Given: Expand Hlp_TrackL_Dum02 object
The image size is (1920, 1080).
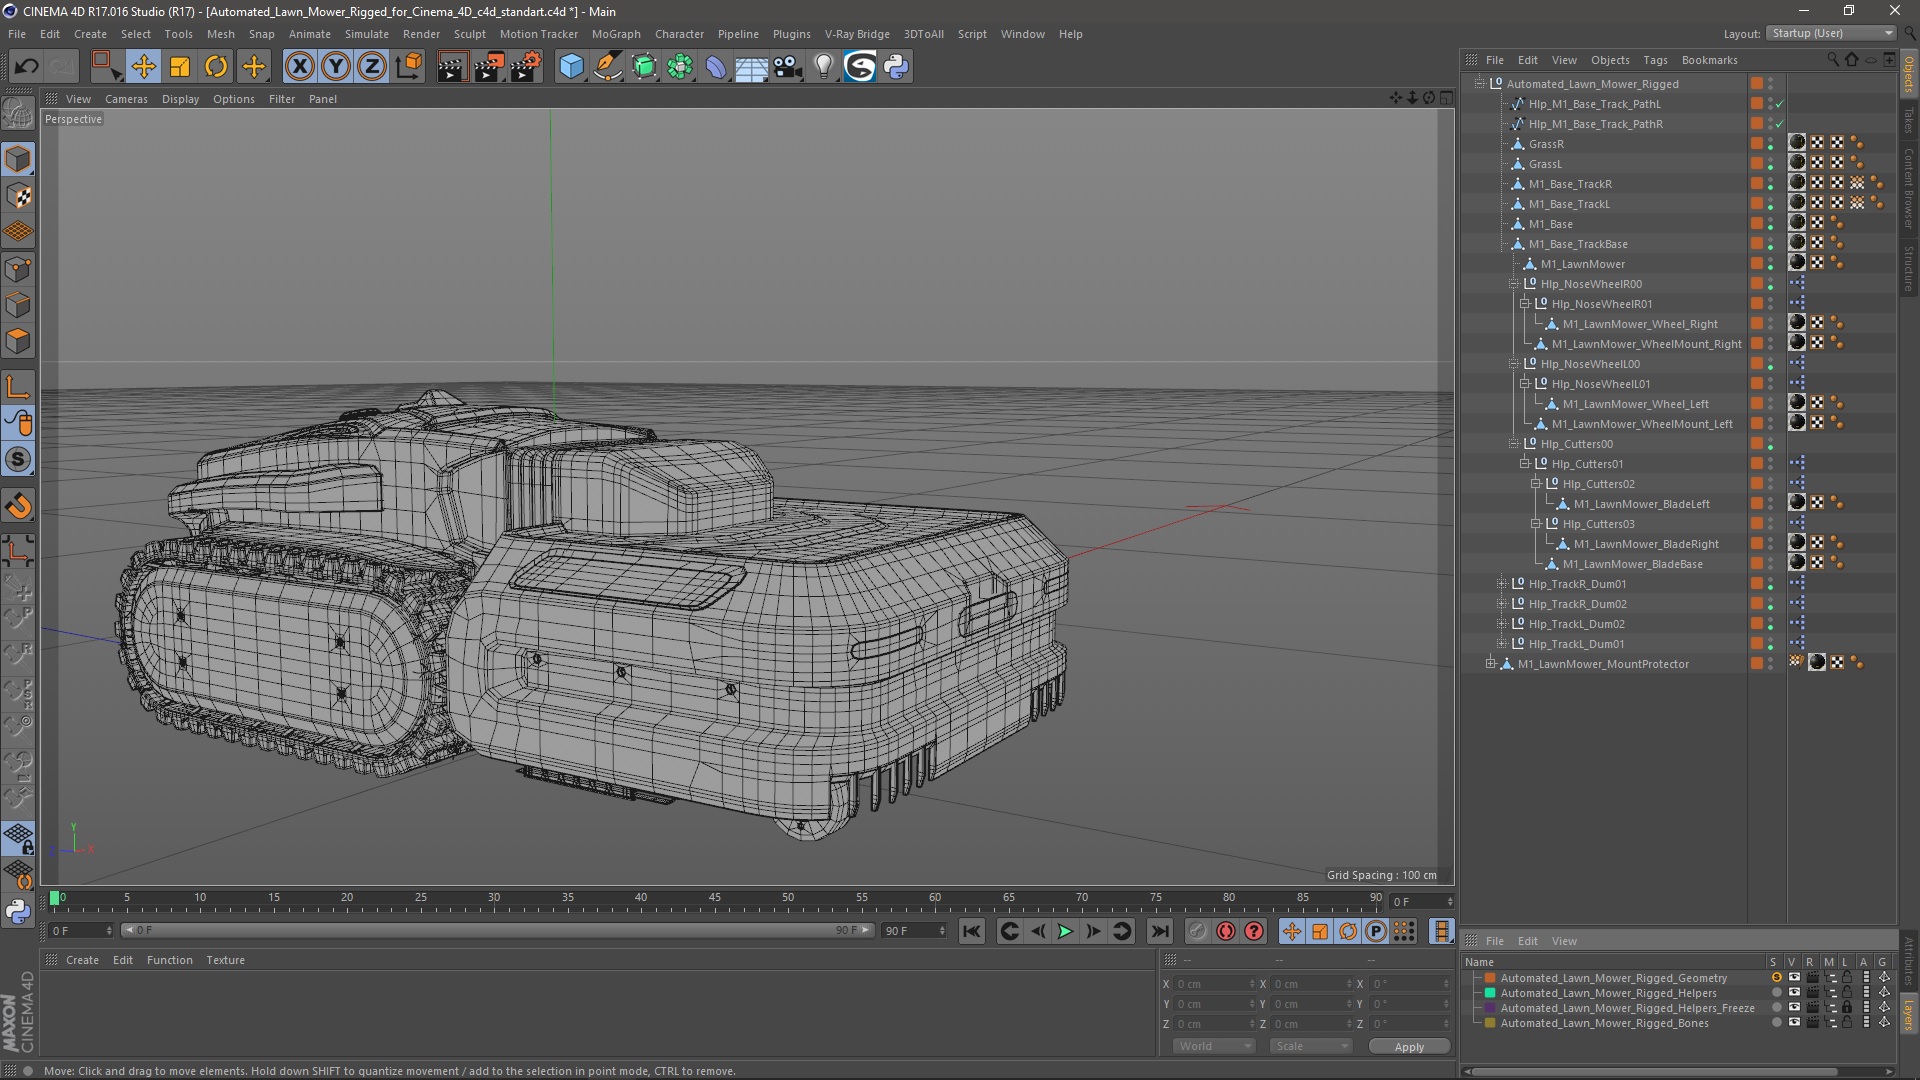Looking at the screenshot, I should [1502, 624].
